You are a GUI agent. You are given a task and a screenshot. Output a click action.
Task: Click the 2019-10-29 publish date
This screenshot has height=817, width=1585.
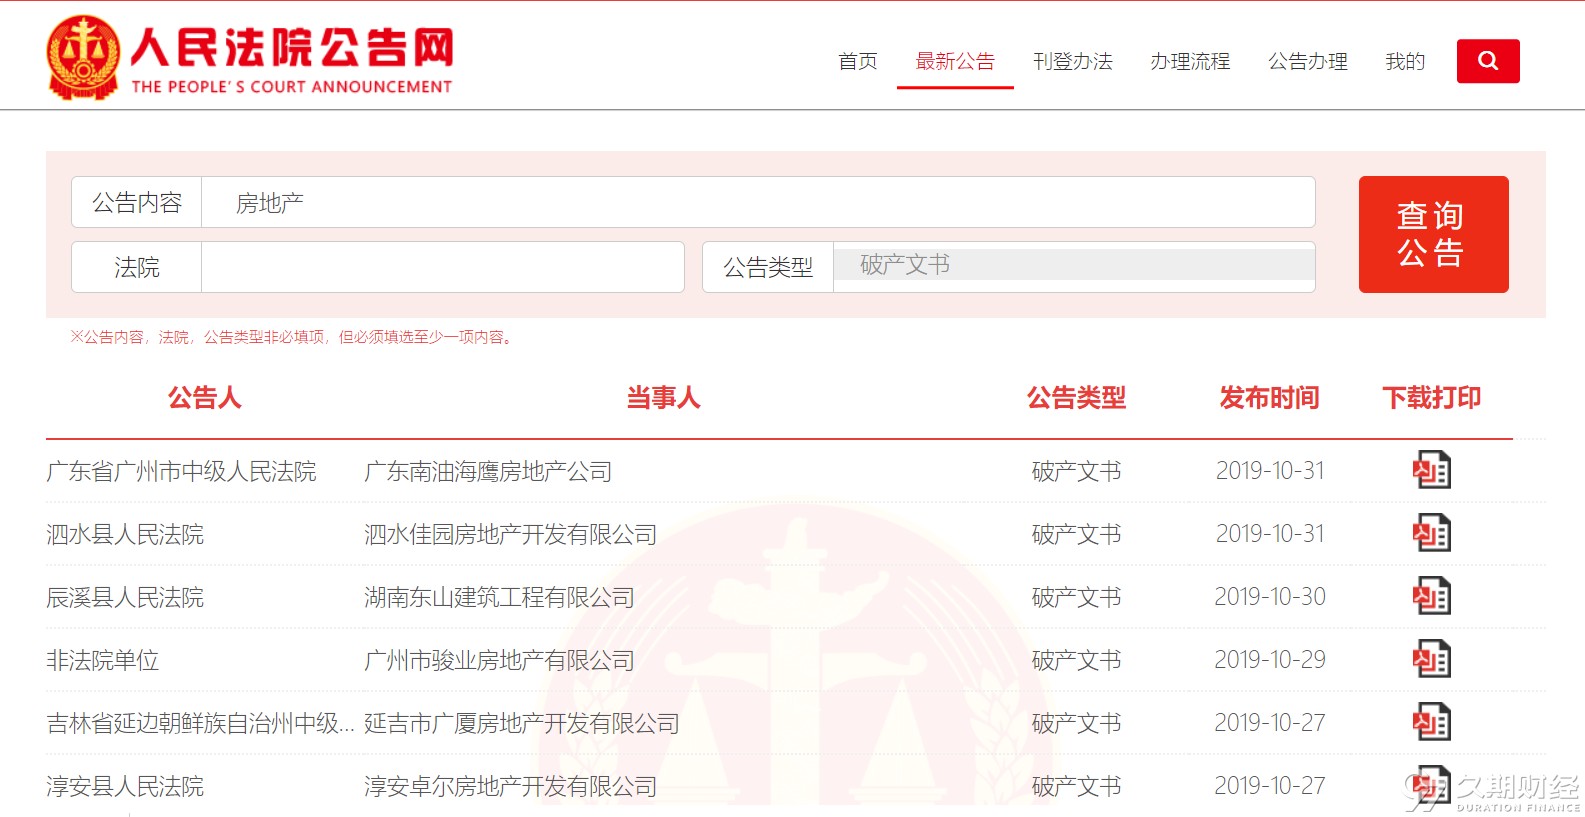tap(1270, 660)
